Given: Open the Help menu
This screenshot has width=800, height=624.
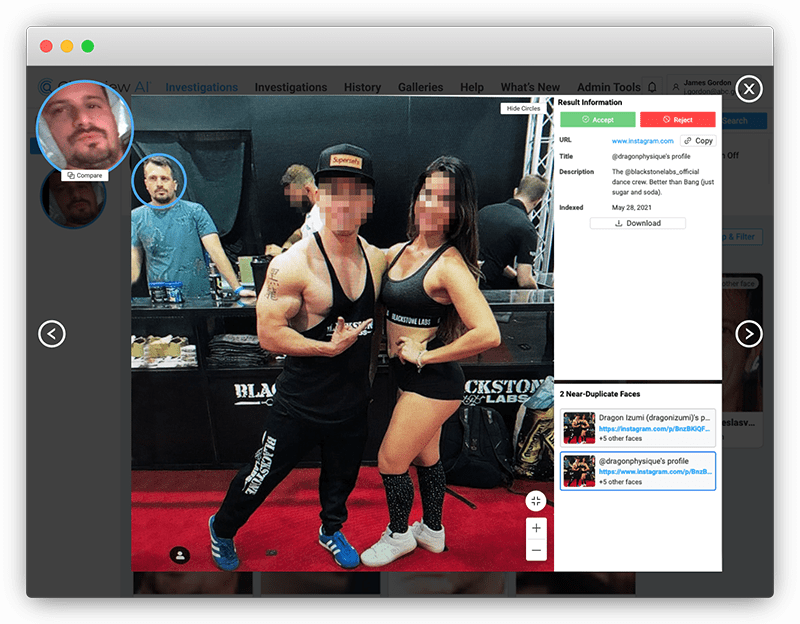Looking at the screenshot, I should [x=472, y=87].
